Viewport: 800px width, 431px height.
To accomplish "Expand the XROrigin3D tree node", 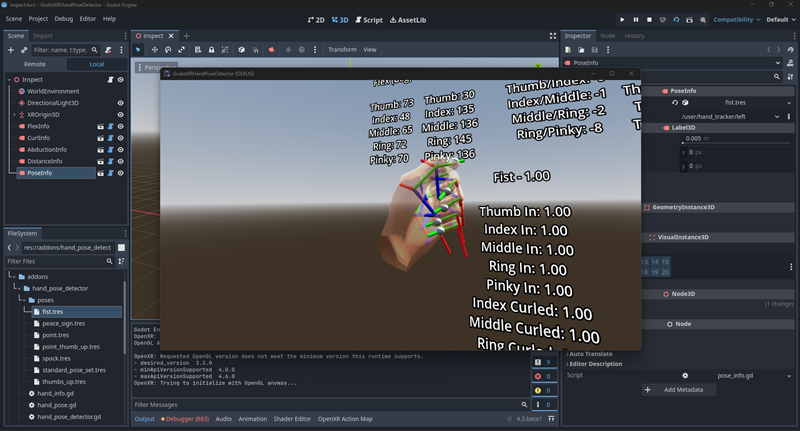I will 14,115.
